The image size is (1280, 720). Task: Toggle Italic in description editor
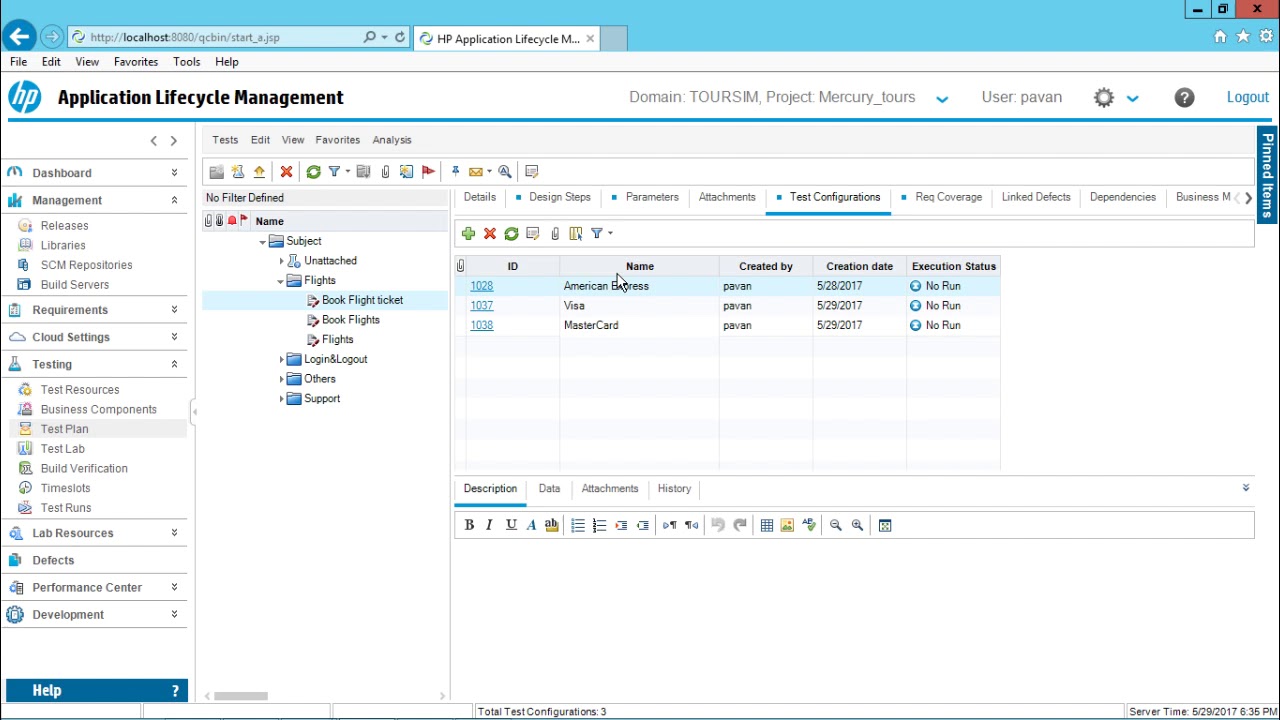pyautogui.click(x=489, y=525)
